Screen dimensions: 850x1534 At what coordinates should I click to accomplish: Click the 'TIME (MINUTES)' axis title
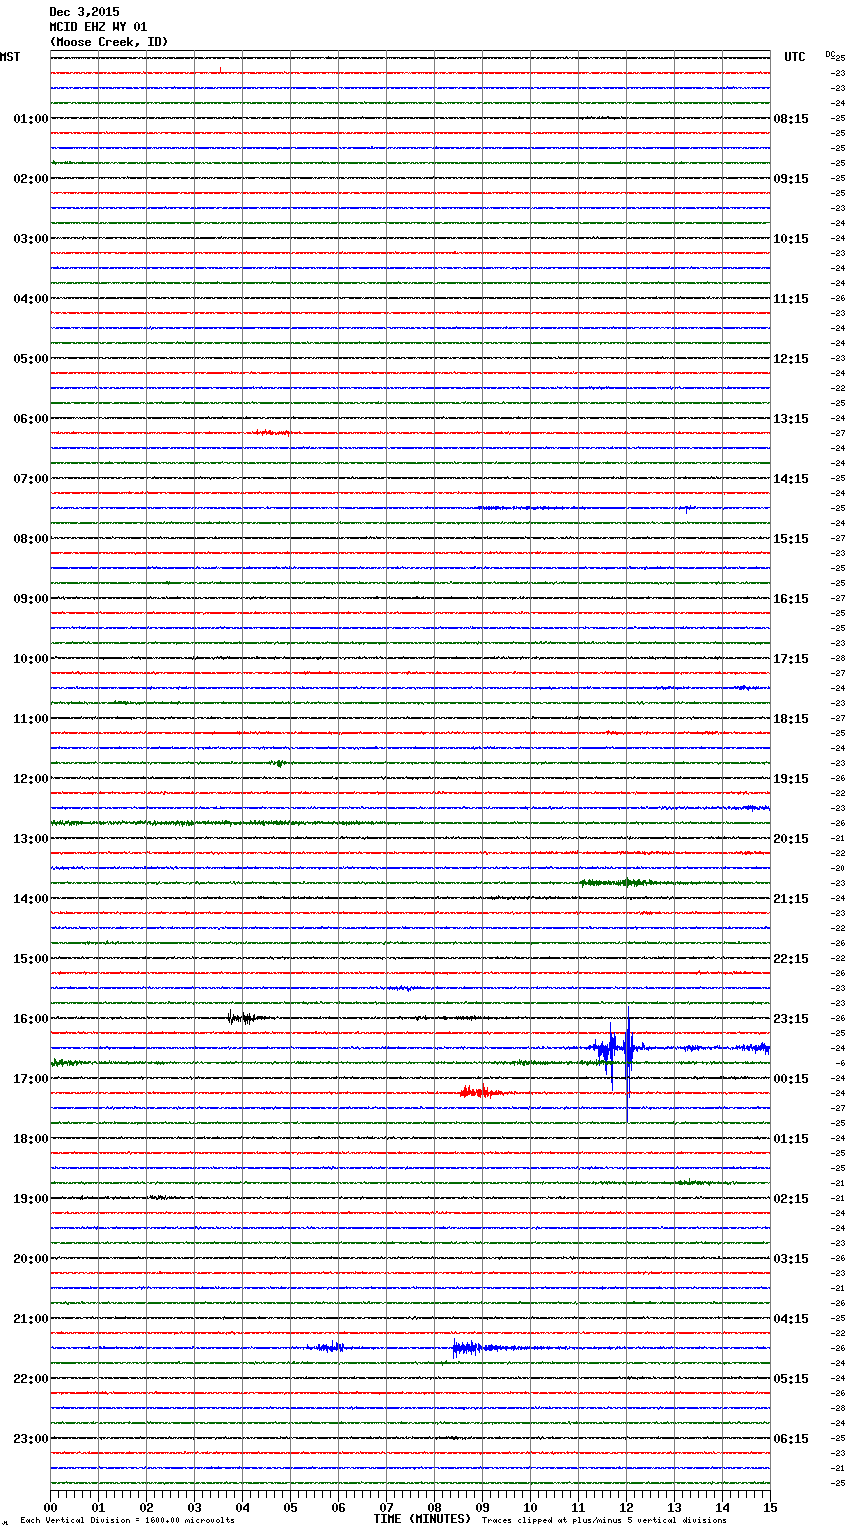[x=422, y=1519]
